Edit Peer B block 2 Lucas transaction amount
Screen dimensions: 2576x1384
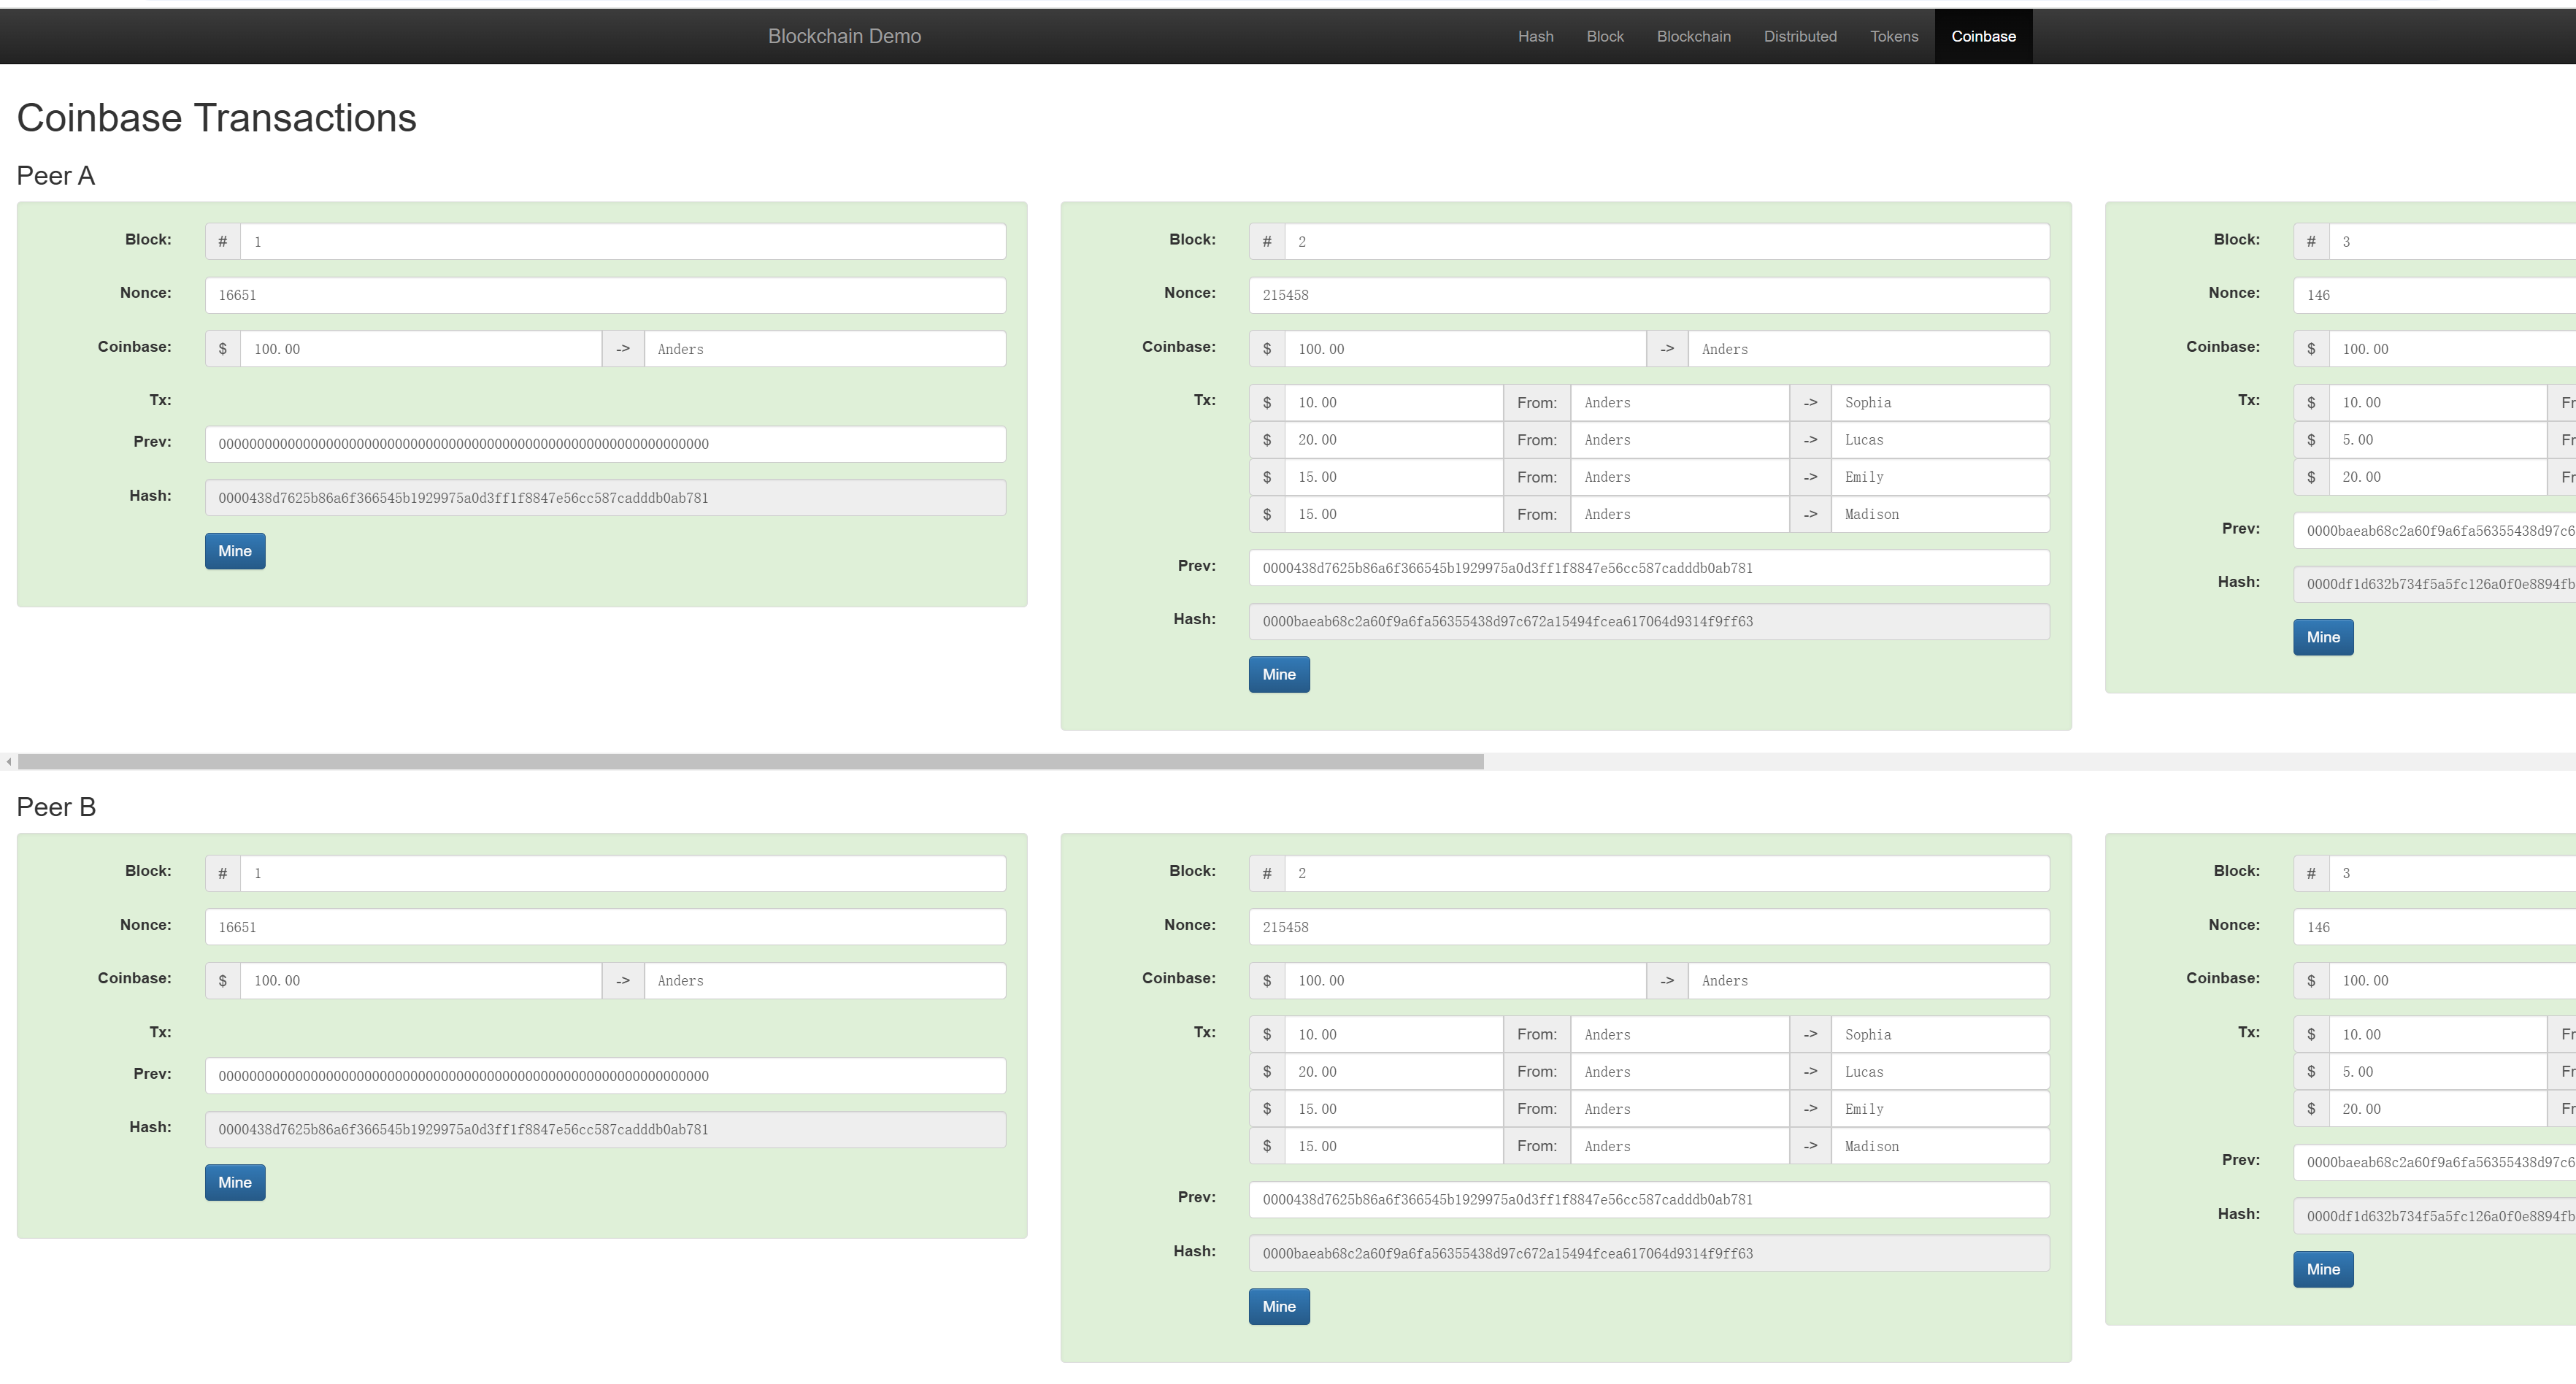pos(1393,1072)
